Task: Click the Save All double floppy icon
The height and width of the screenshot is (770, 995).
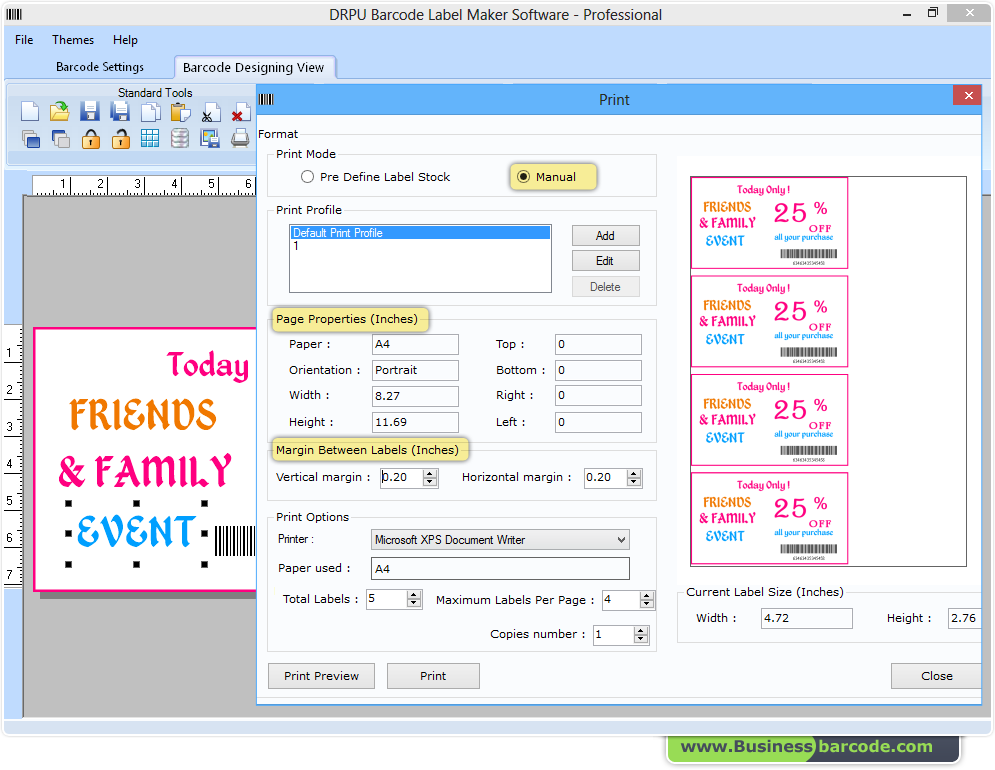Action: pos(120,112)
